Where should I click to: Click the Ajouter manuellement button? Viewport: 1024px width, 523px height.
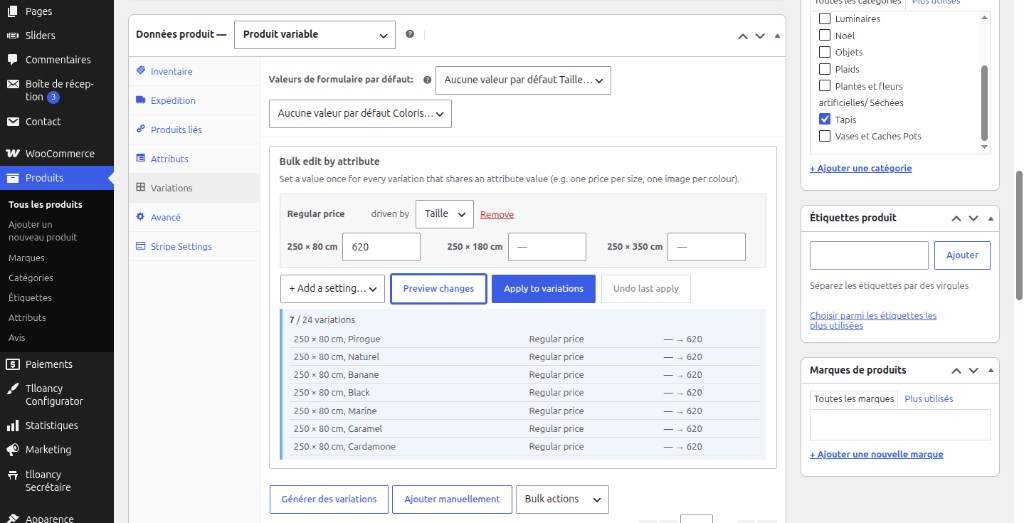tap(452, 499)
